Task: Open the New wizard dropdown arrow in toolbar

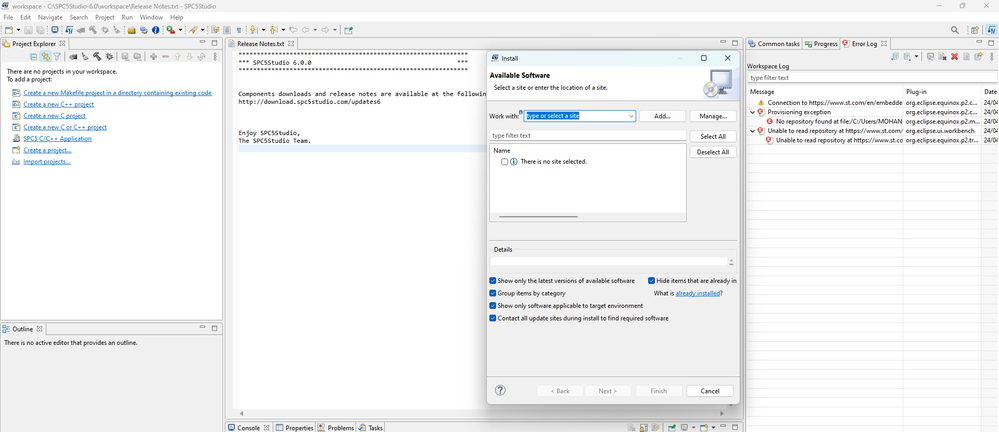Action: pyautogui.click(x=18, y=30)
